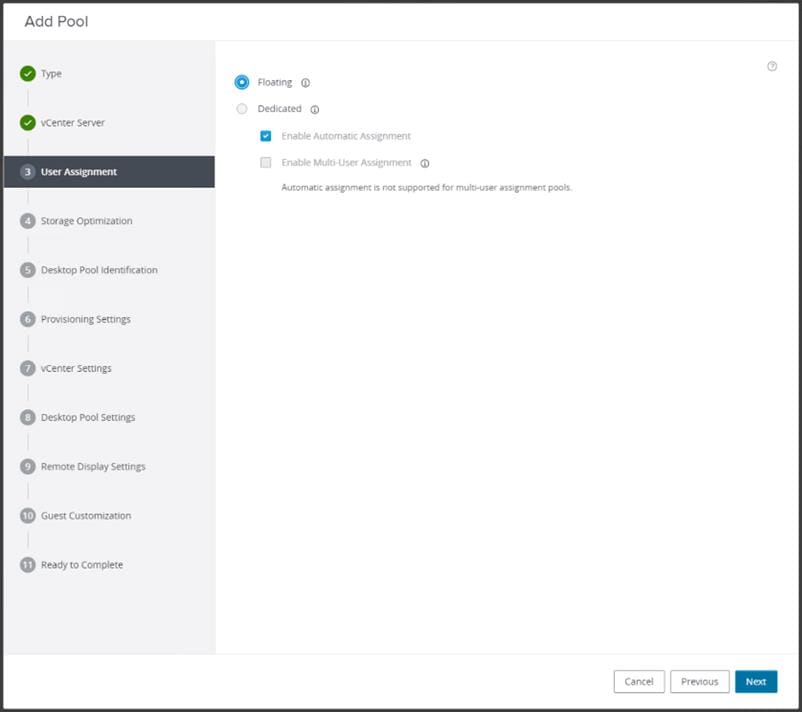Screen dimensions: 802x712
Task: Click the vCenter Server completed checkmark icon
Action: click(x=28, y=123)
